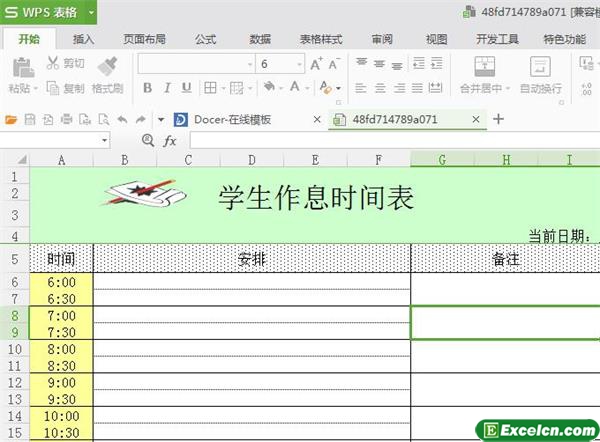Click the zoom magnifier icon near fx
The height and width of the screenshot is (442, 600).
pyautogui.click(x=148, y=140)
